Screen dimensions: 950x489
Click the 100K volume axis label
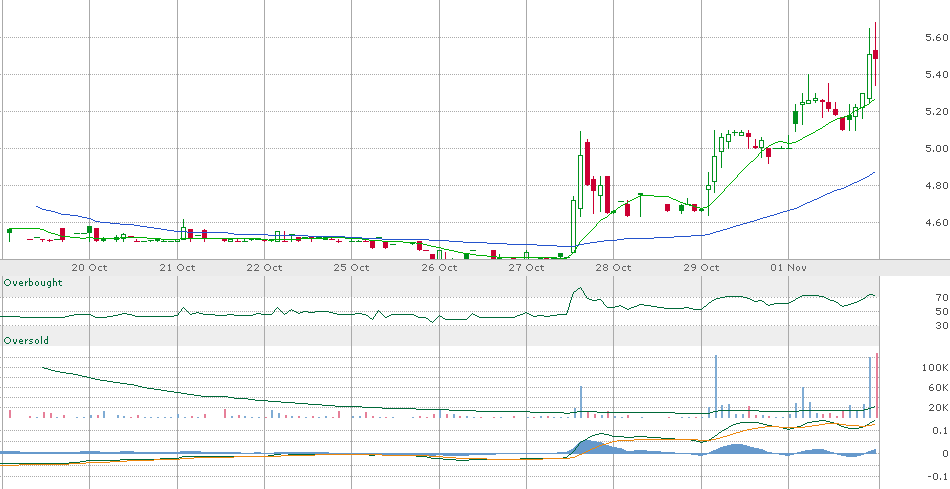(x=935, y=368)
